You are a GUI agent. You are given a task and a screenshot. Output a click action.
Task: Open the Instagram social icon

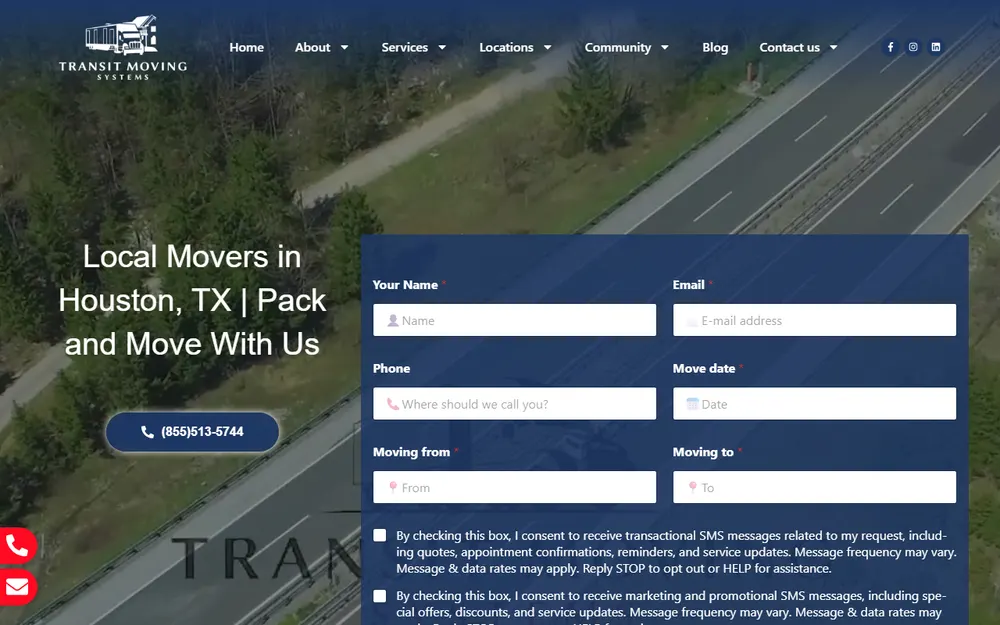point(913,47)
